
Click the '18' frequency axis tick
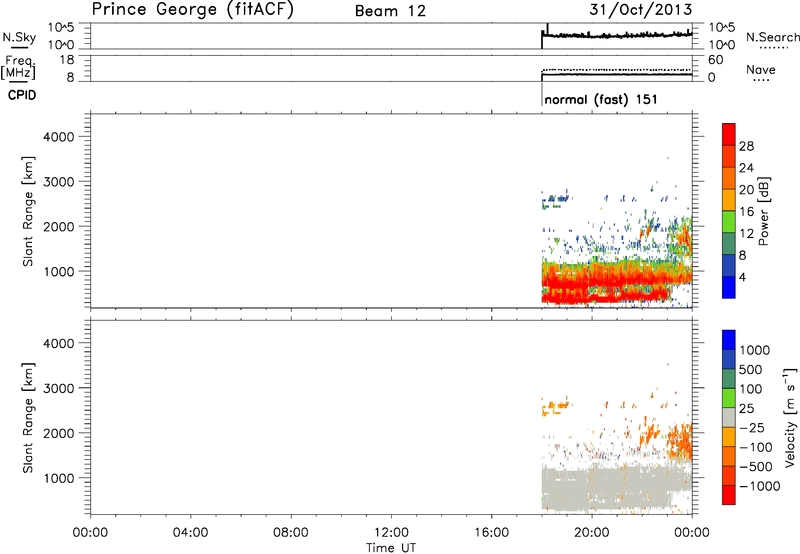(x=67, y=60)
